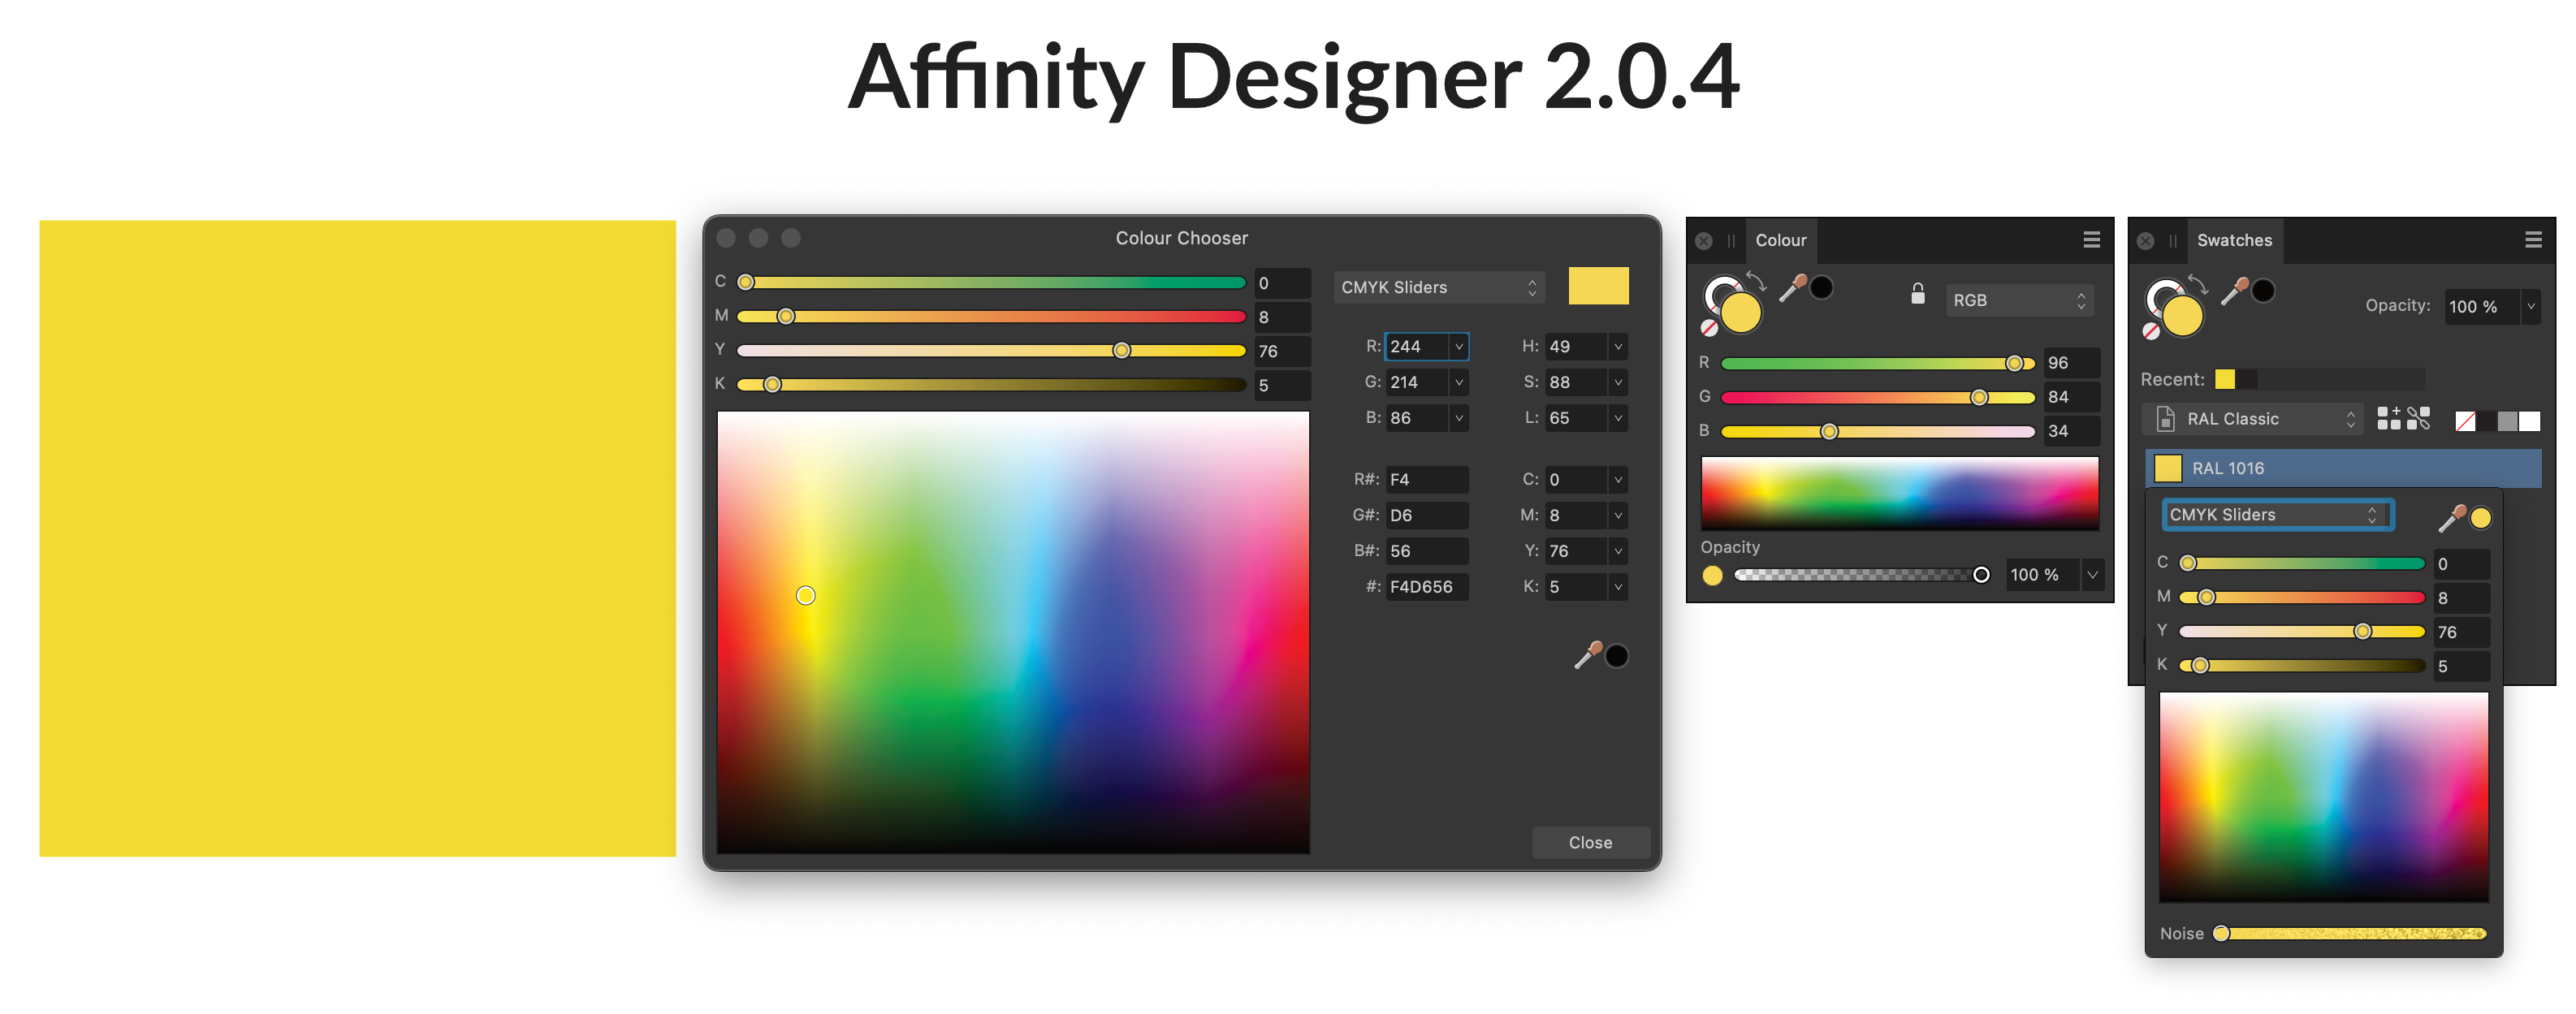Open CMYK Sliders dropdown in swatch popup
This screenshot has width=2576, height=1014.
[2277, 515]
